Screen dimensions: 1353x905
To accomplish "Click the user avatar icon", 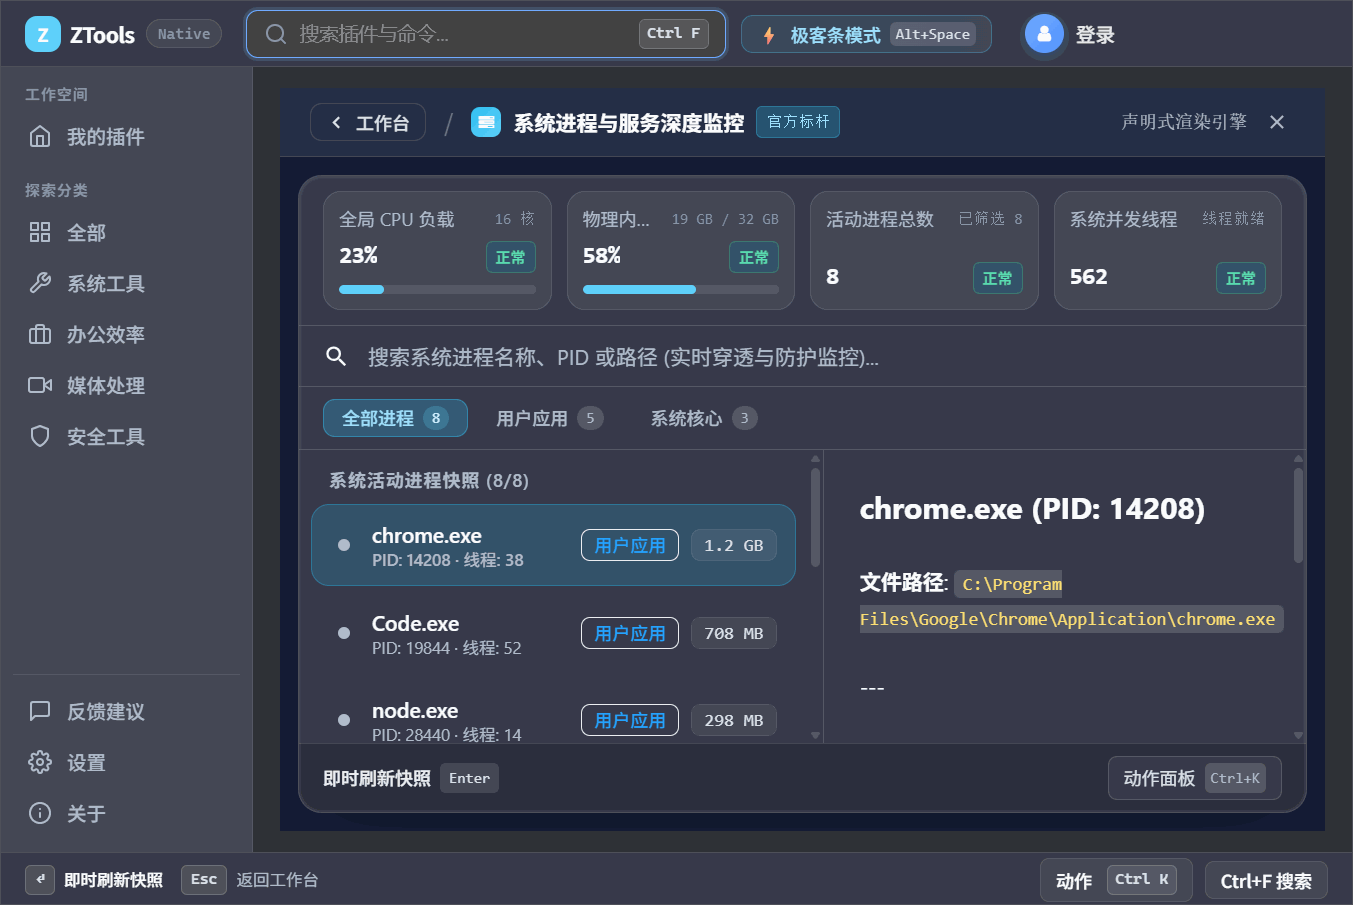I will coord(1044,34).
